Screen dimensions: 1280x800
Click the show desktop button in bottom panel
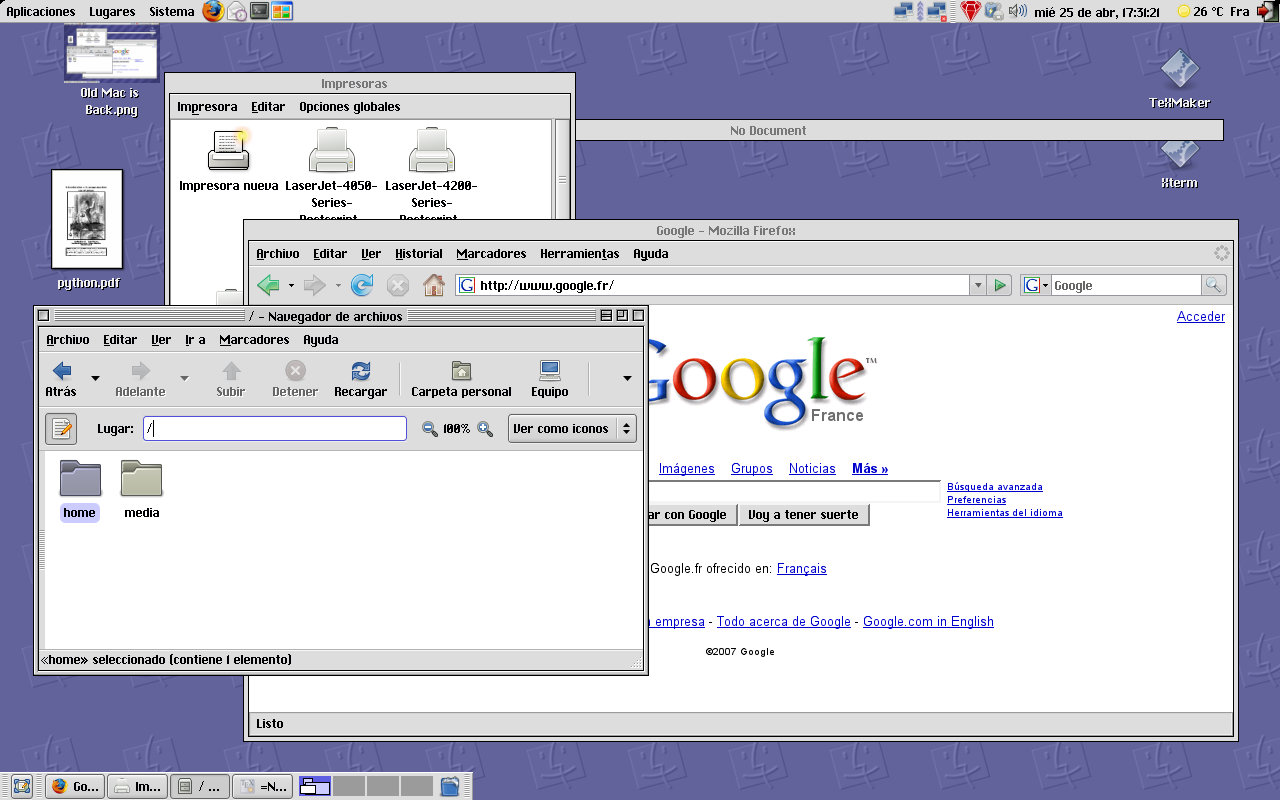point(21,786)
